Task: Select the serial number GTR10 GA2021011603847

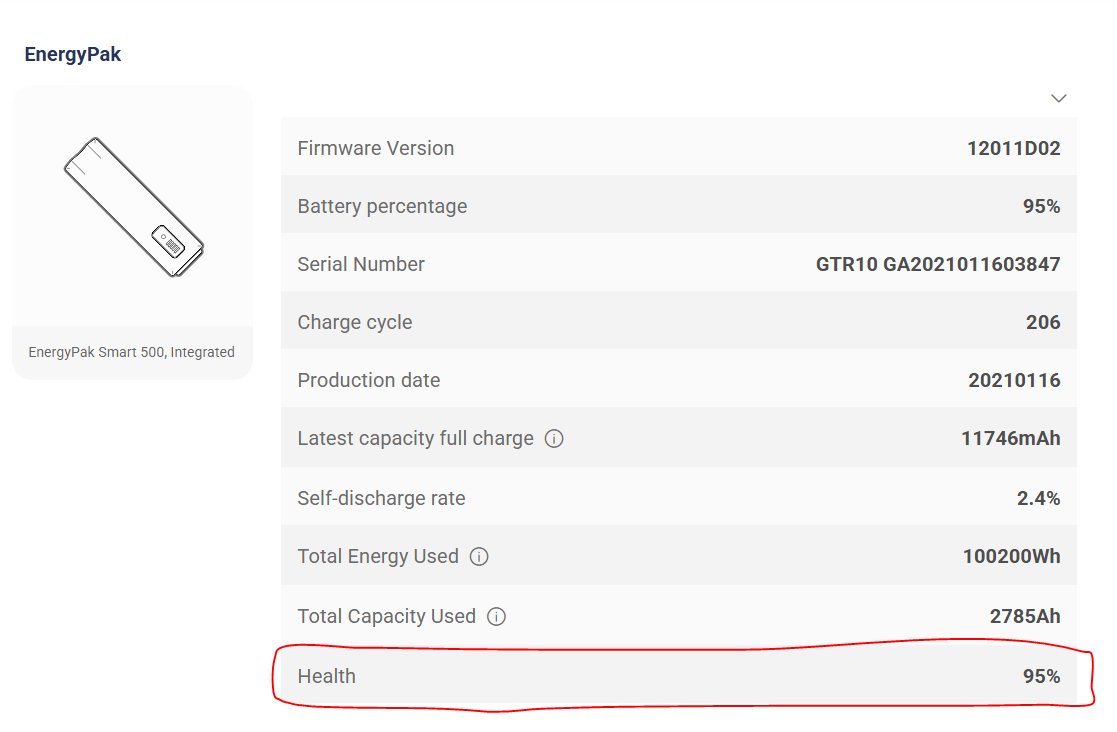Action: [938, 264]
